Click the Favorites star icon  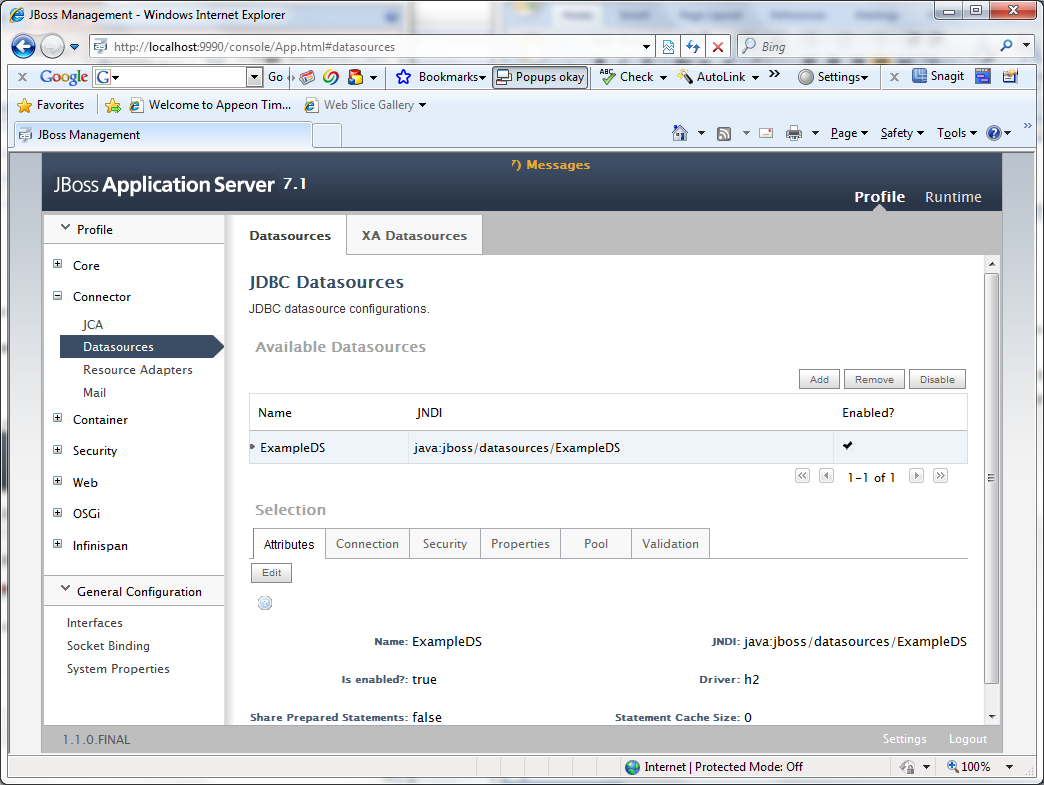pos(25,105)
